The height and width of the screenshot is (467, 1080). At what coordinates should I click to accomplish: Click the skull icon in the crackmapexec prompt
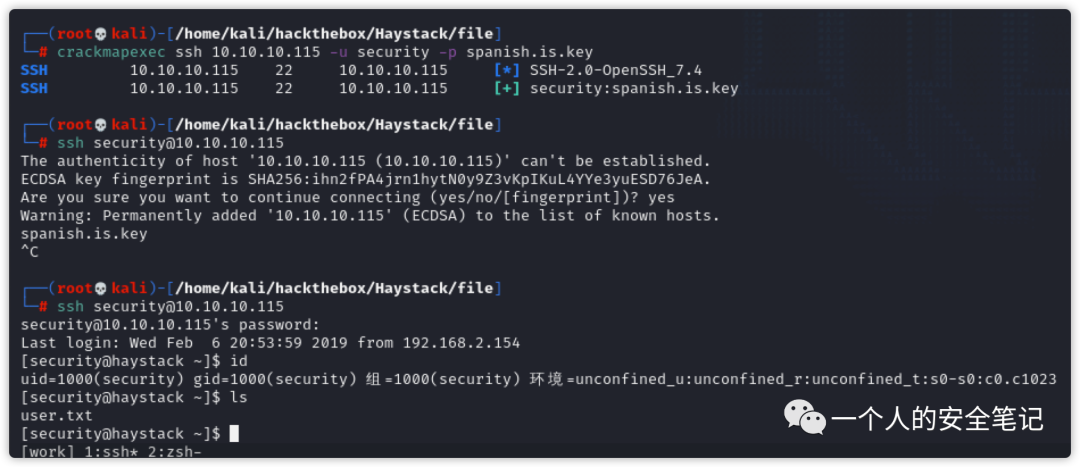99,34
